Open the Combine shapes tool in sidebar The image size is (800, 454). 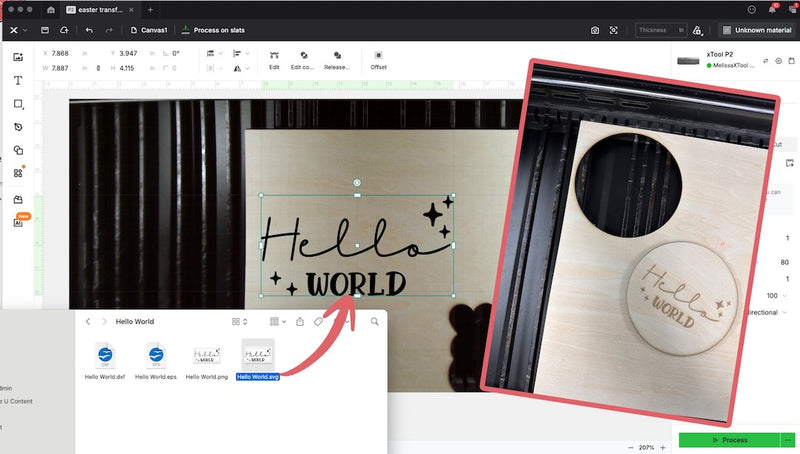coord(18,150)
